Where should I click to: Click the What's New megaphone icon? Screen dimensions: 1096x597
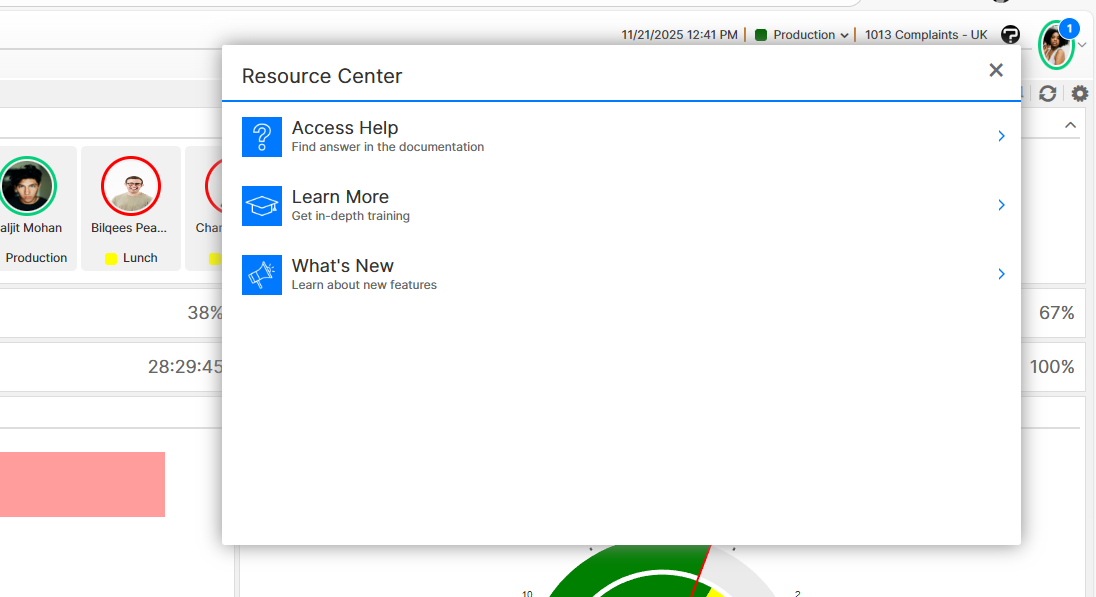(261, 274)
